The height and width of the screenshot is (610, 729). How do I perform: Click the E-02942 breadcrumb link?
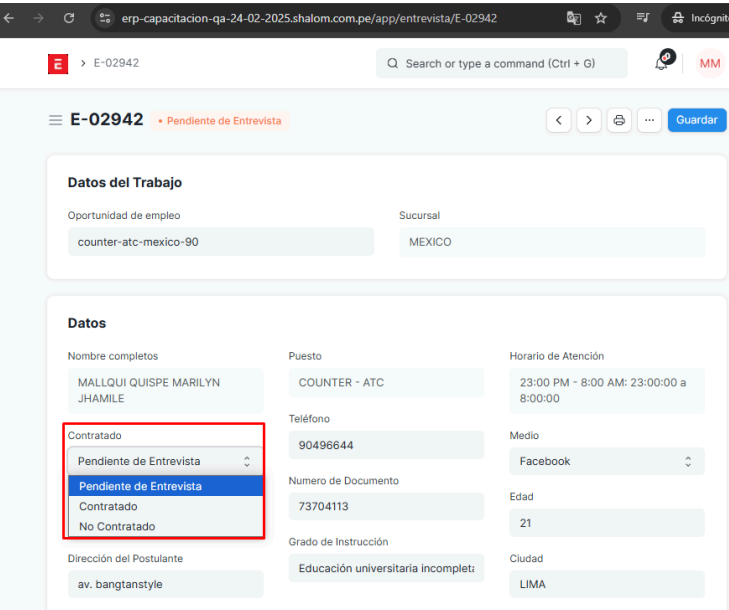116,63
